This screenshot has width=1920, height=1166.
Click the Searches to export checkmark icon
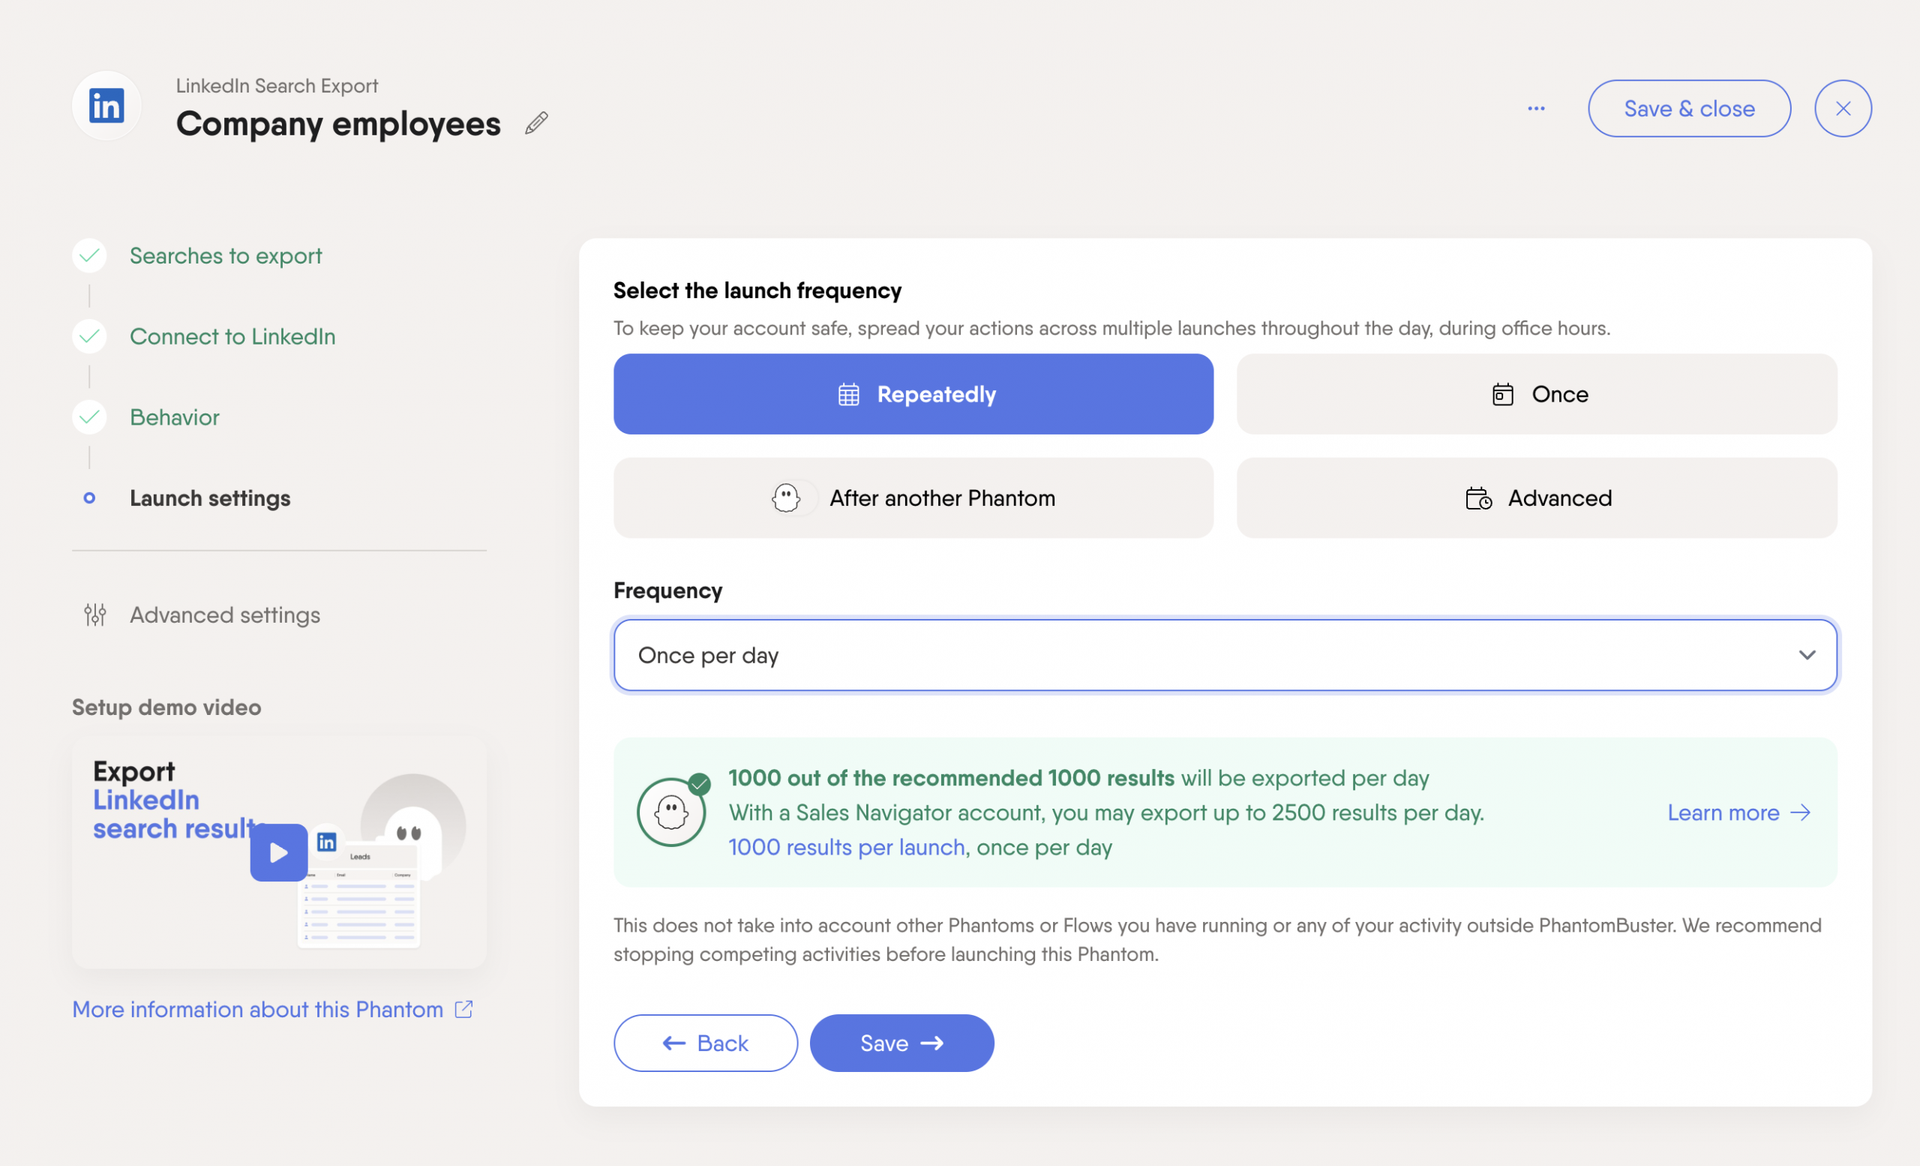(90, 256)
